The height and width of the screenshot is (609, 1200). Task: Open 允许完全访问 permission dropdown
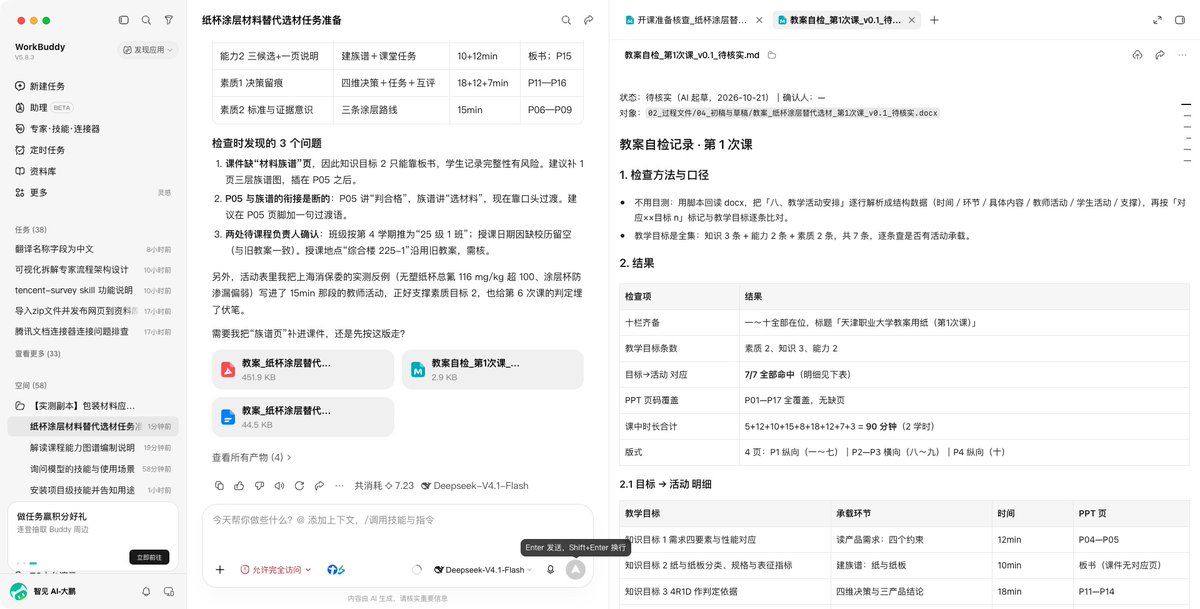tap(276, 569)
